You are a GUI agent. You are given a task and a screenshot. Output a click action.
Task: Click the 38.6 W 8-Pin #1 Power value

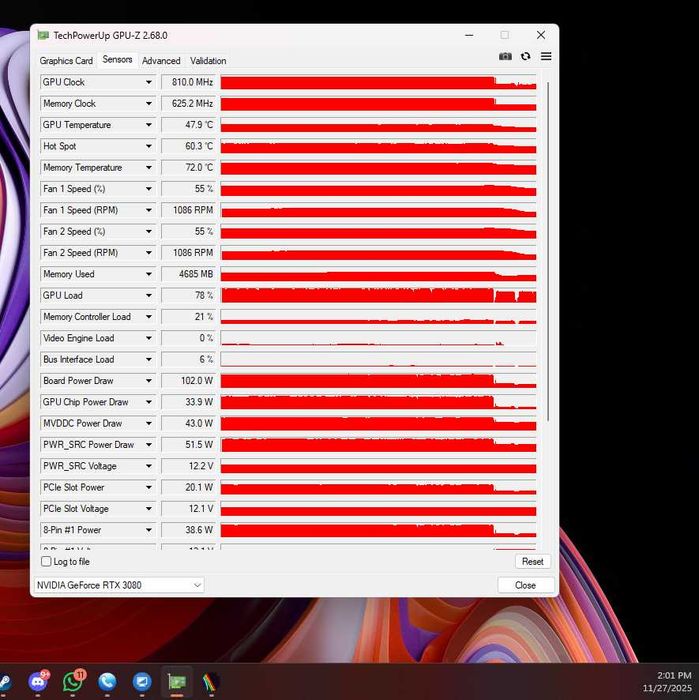188,530
